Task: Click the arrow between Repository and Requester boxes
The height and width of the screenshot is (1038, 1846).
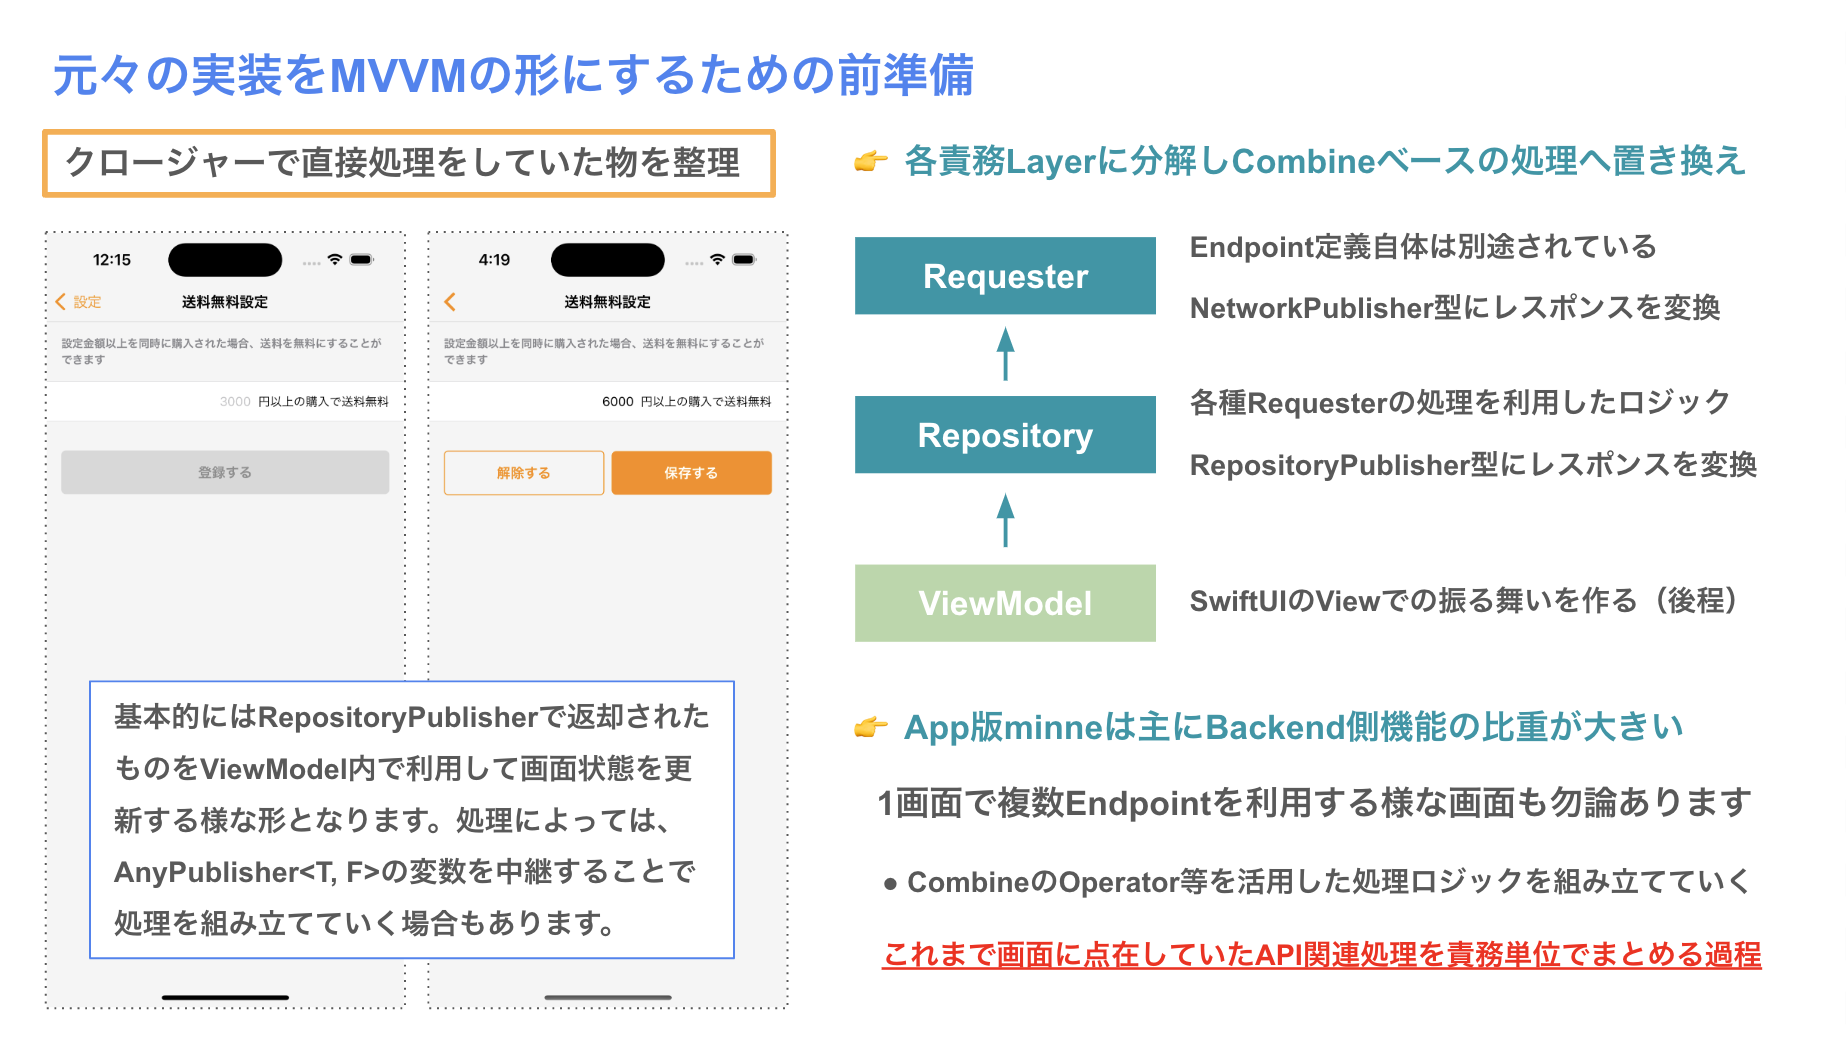Action: (x=1004, y=355)
